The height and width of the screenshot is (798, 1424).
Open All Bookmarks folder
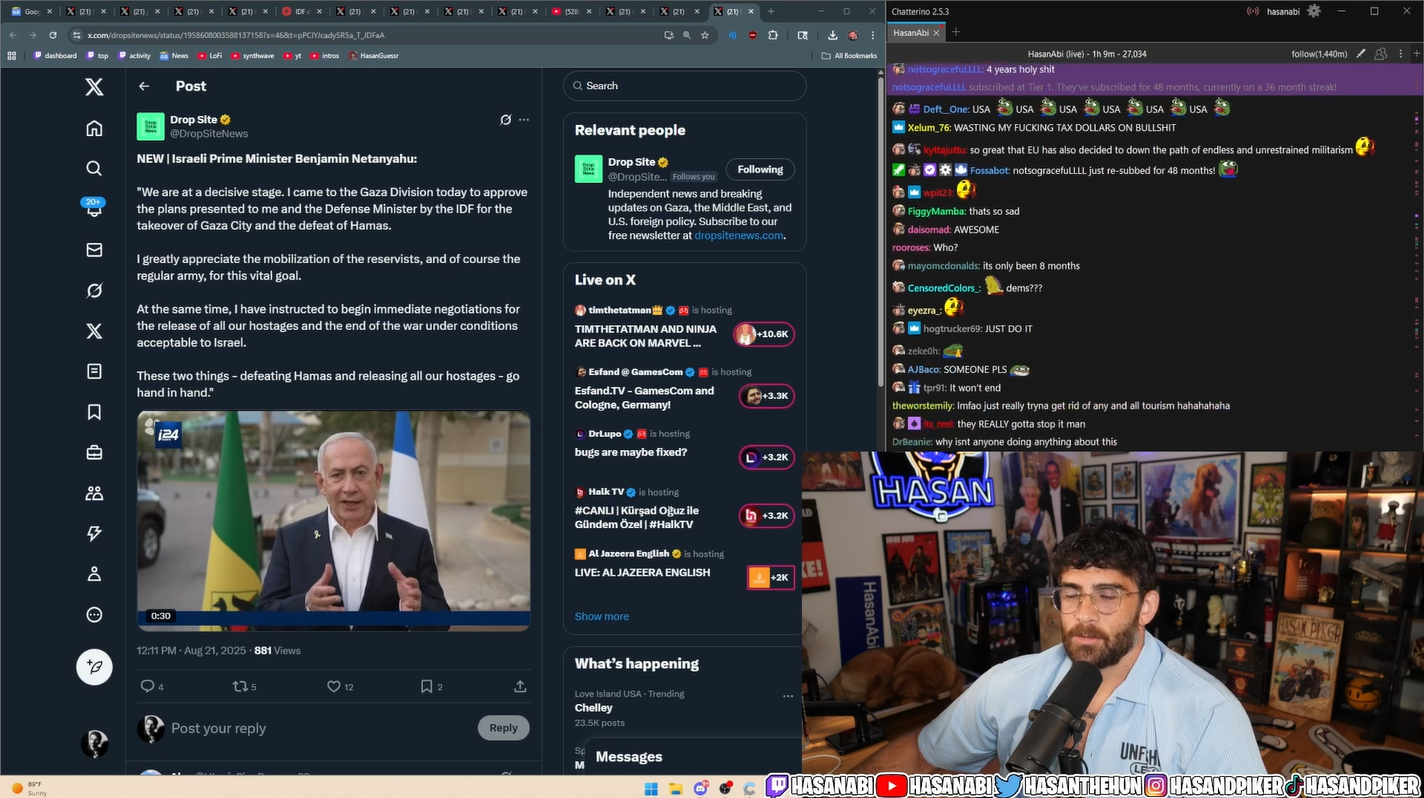[849, 56]
